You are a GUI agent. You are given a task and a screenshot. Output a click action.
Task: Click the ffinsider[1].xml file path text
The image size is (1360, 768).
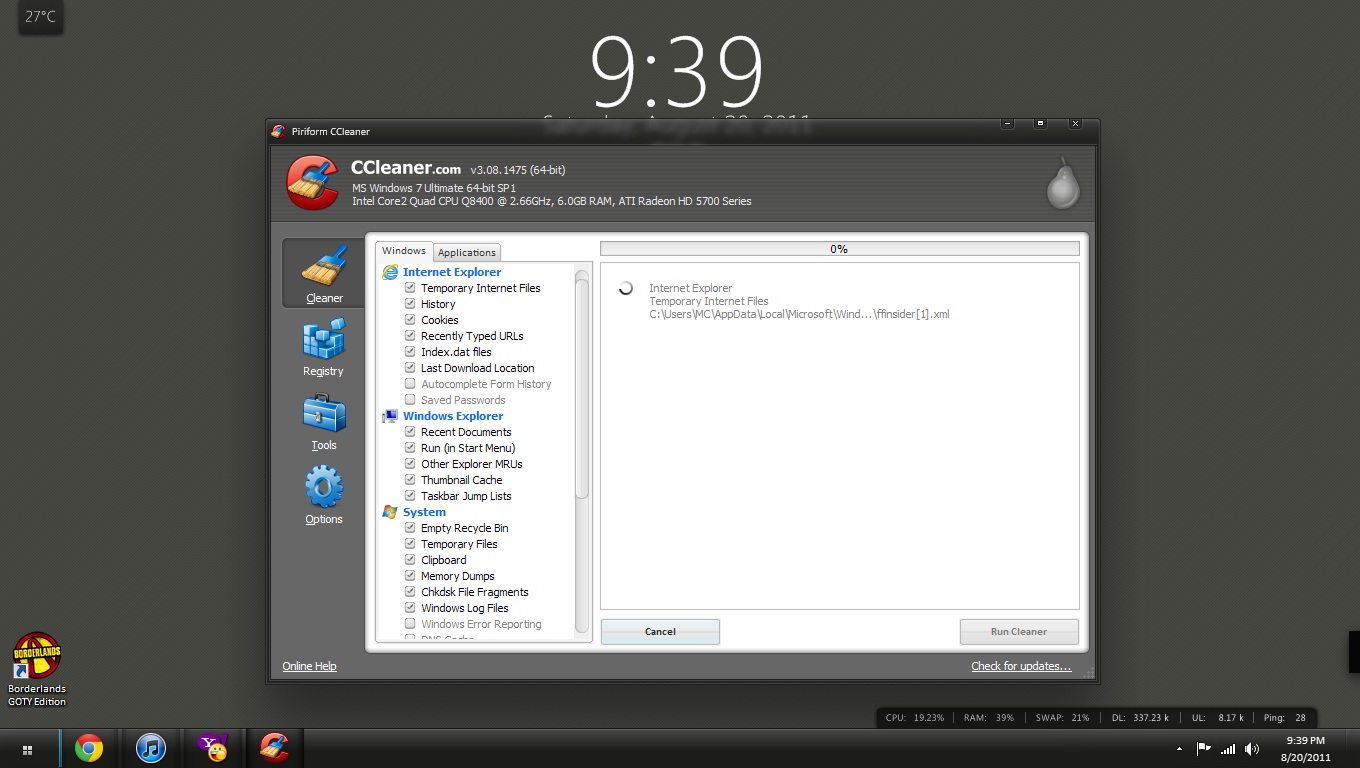tap(799, 314)
